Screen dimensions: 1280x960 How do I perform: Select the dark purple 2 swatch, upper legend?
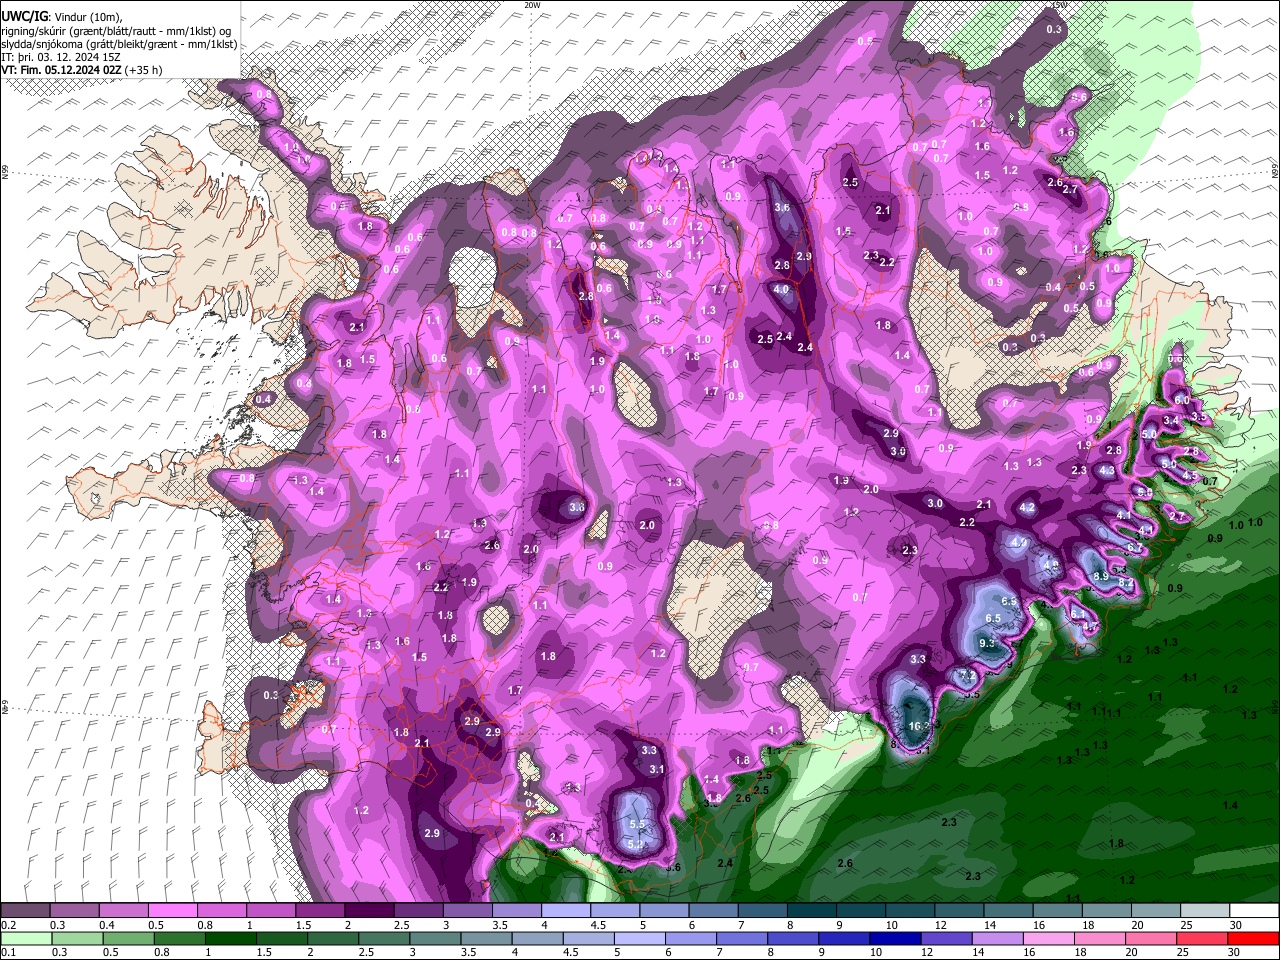point(368,911)
